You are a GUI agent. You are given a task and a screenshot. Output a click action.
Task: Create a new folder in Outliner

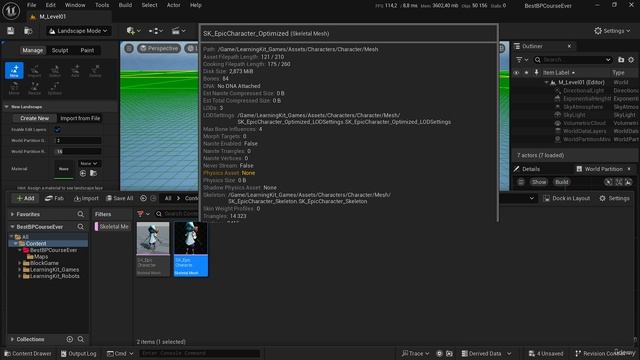tap(621, 60)
